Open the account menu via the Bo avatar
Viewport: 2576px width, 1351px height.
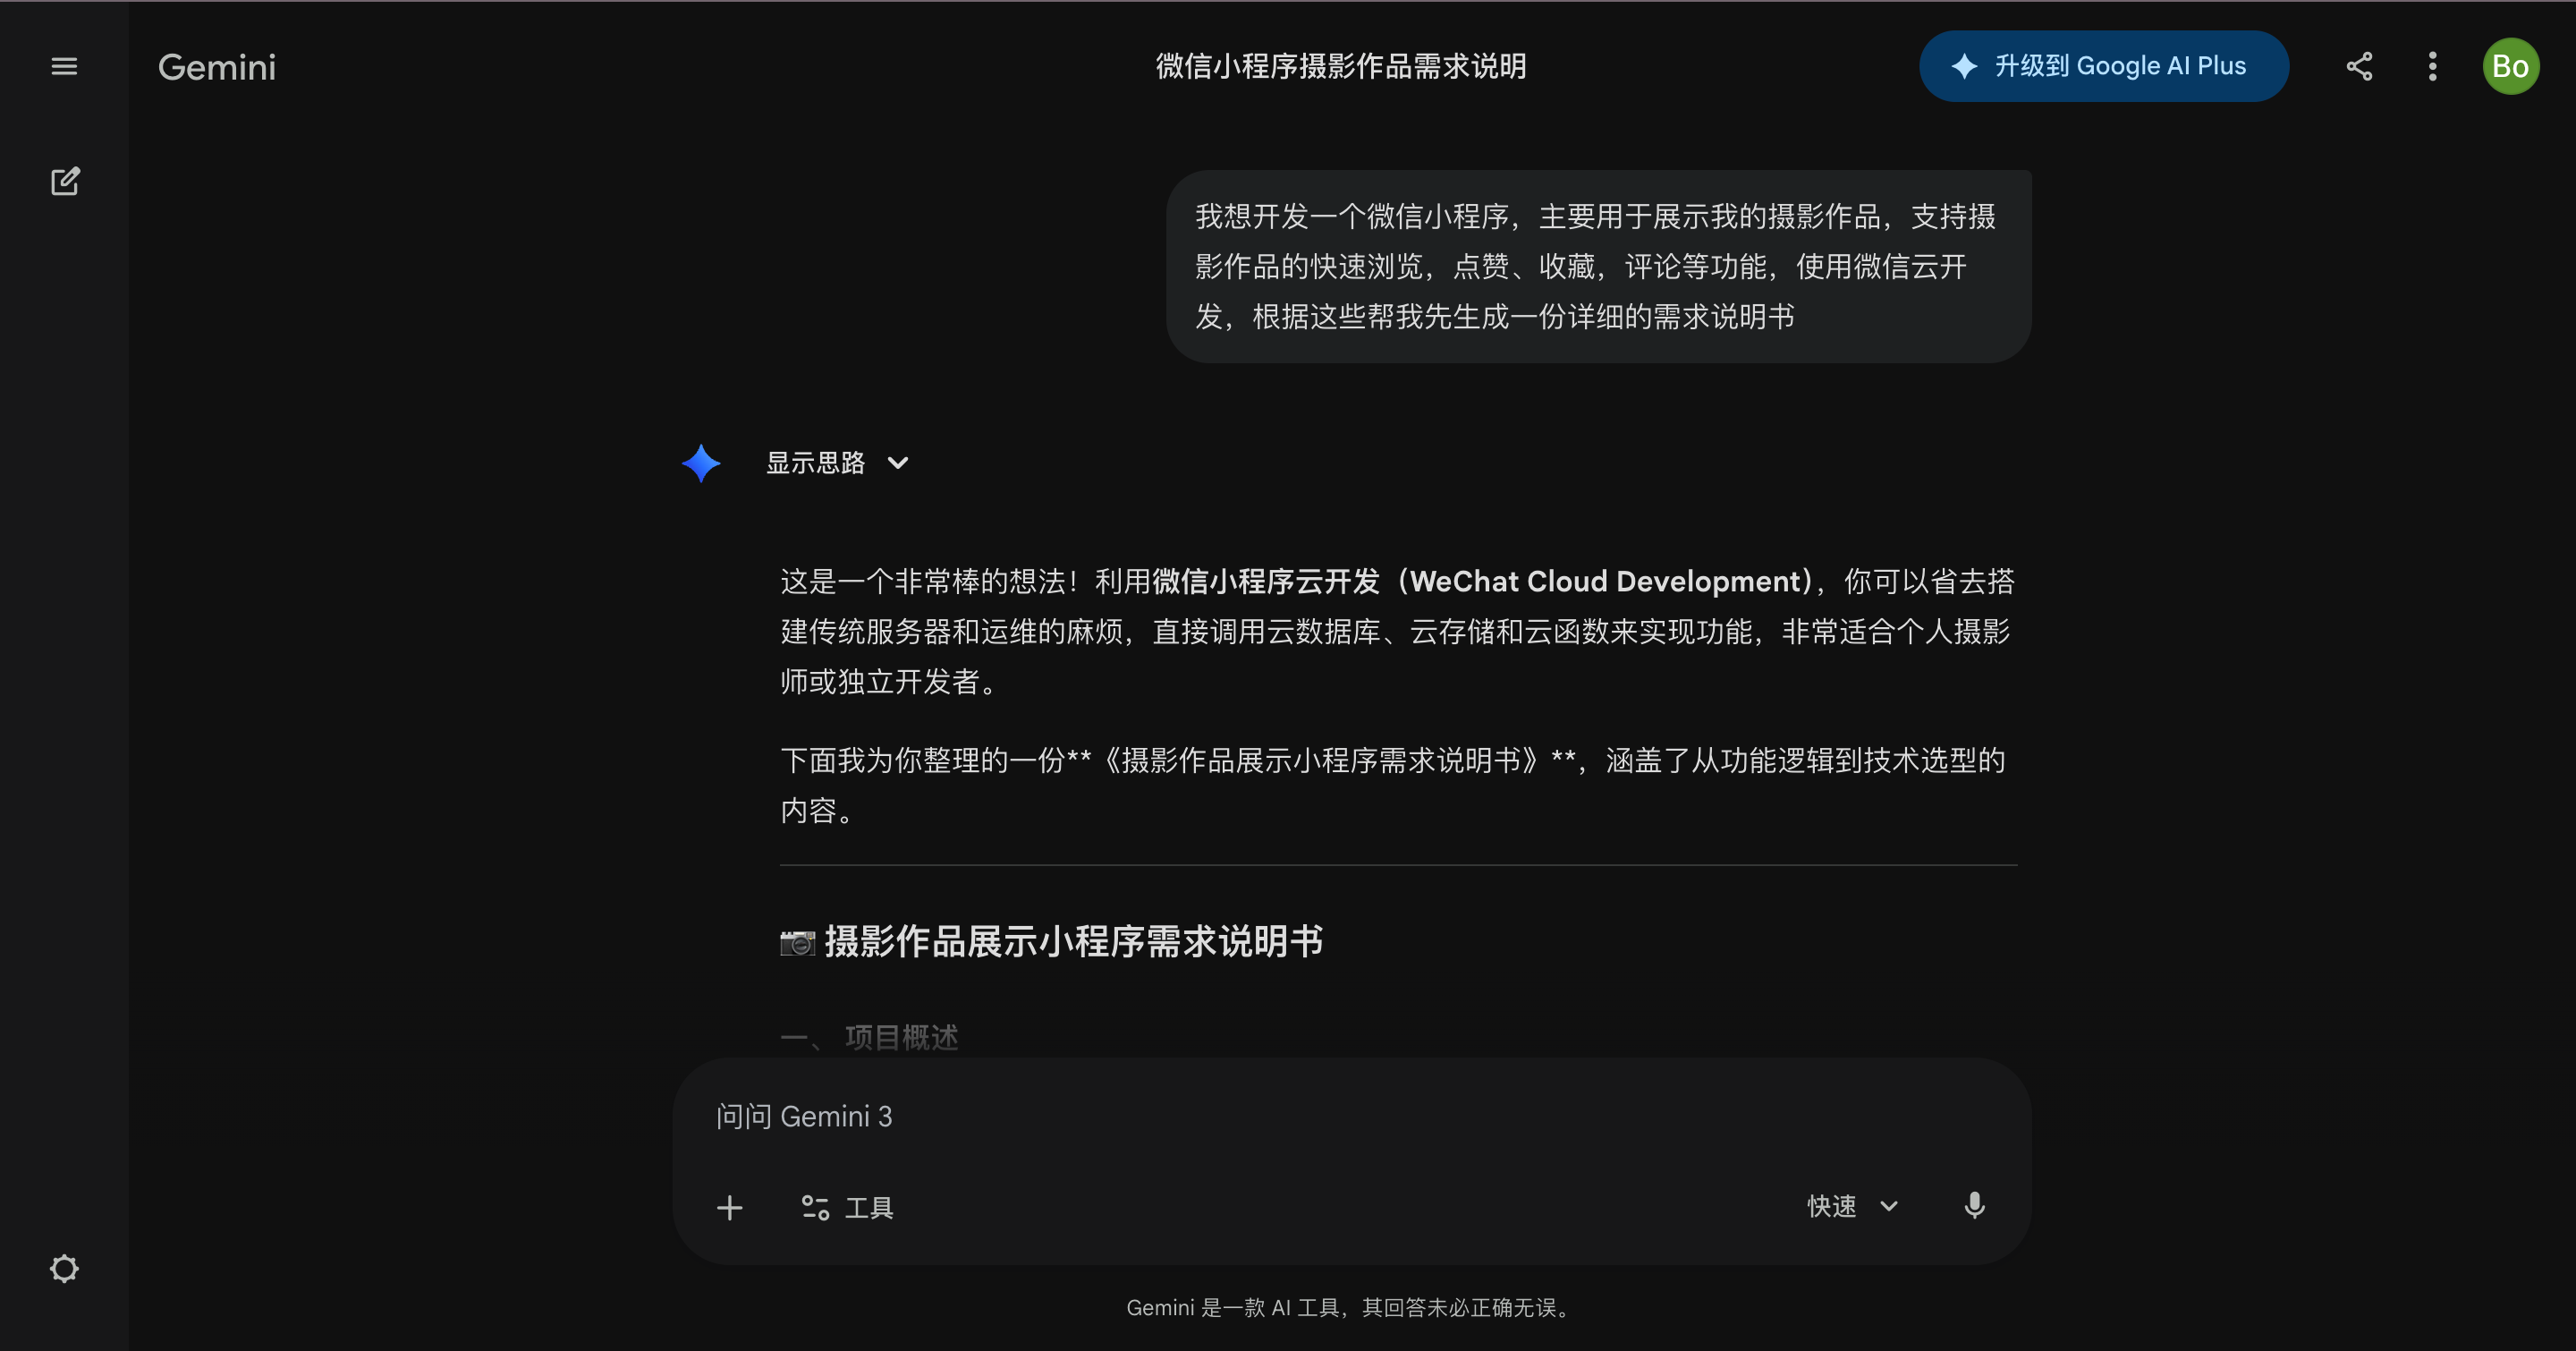click(2511, 66)
